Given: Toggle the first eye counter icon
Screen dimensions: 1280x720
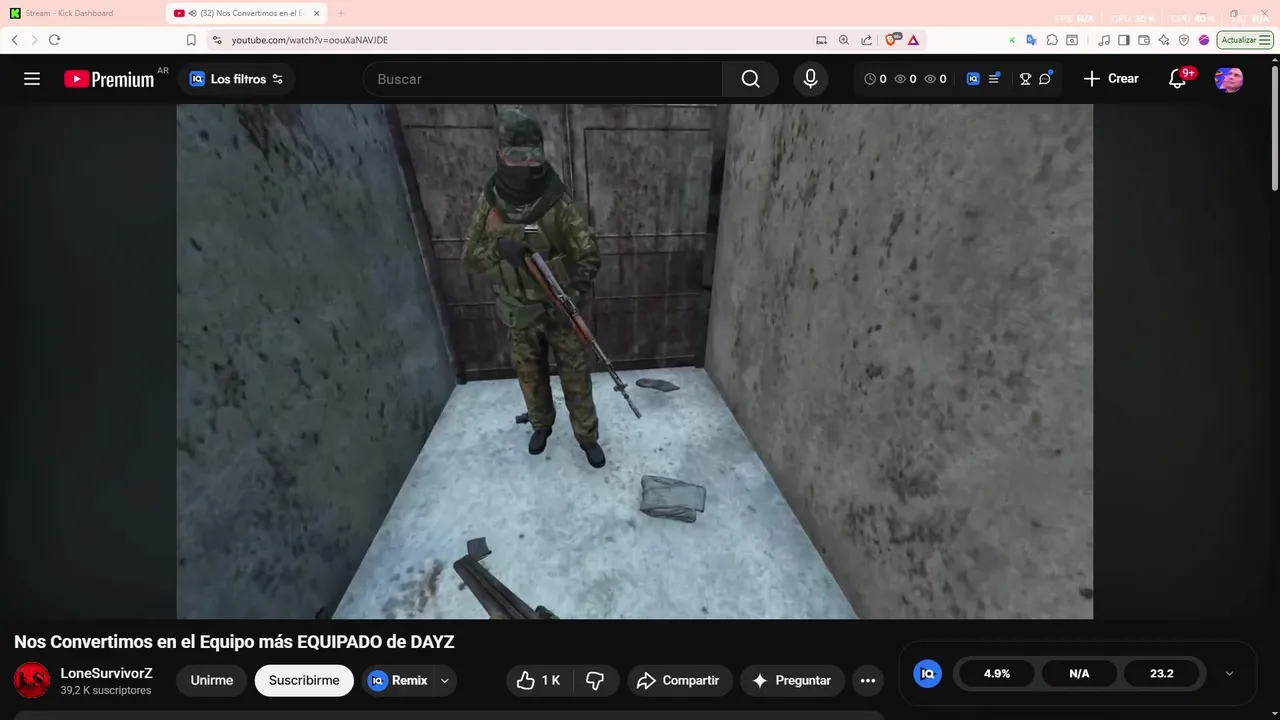Looking at the screenshot, I should [899, 79].
